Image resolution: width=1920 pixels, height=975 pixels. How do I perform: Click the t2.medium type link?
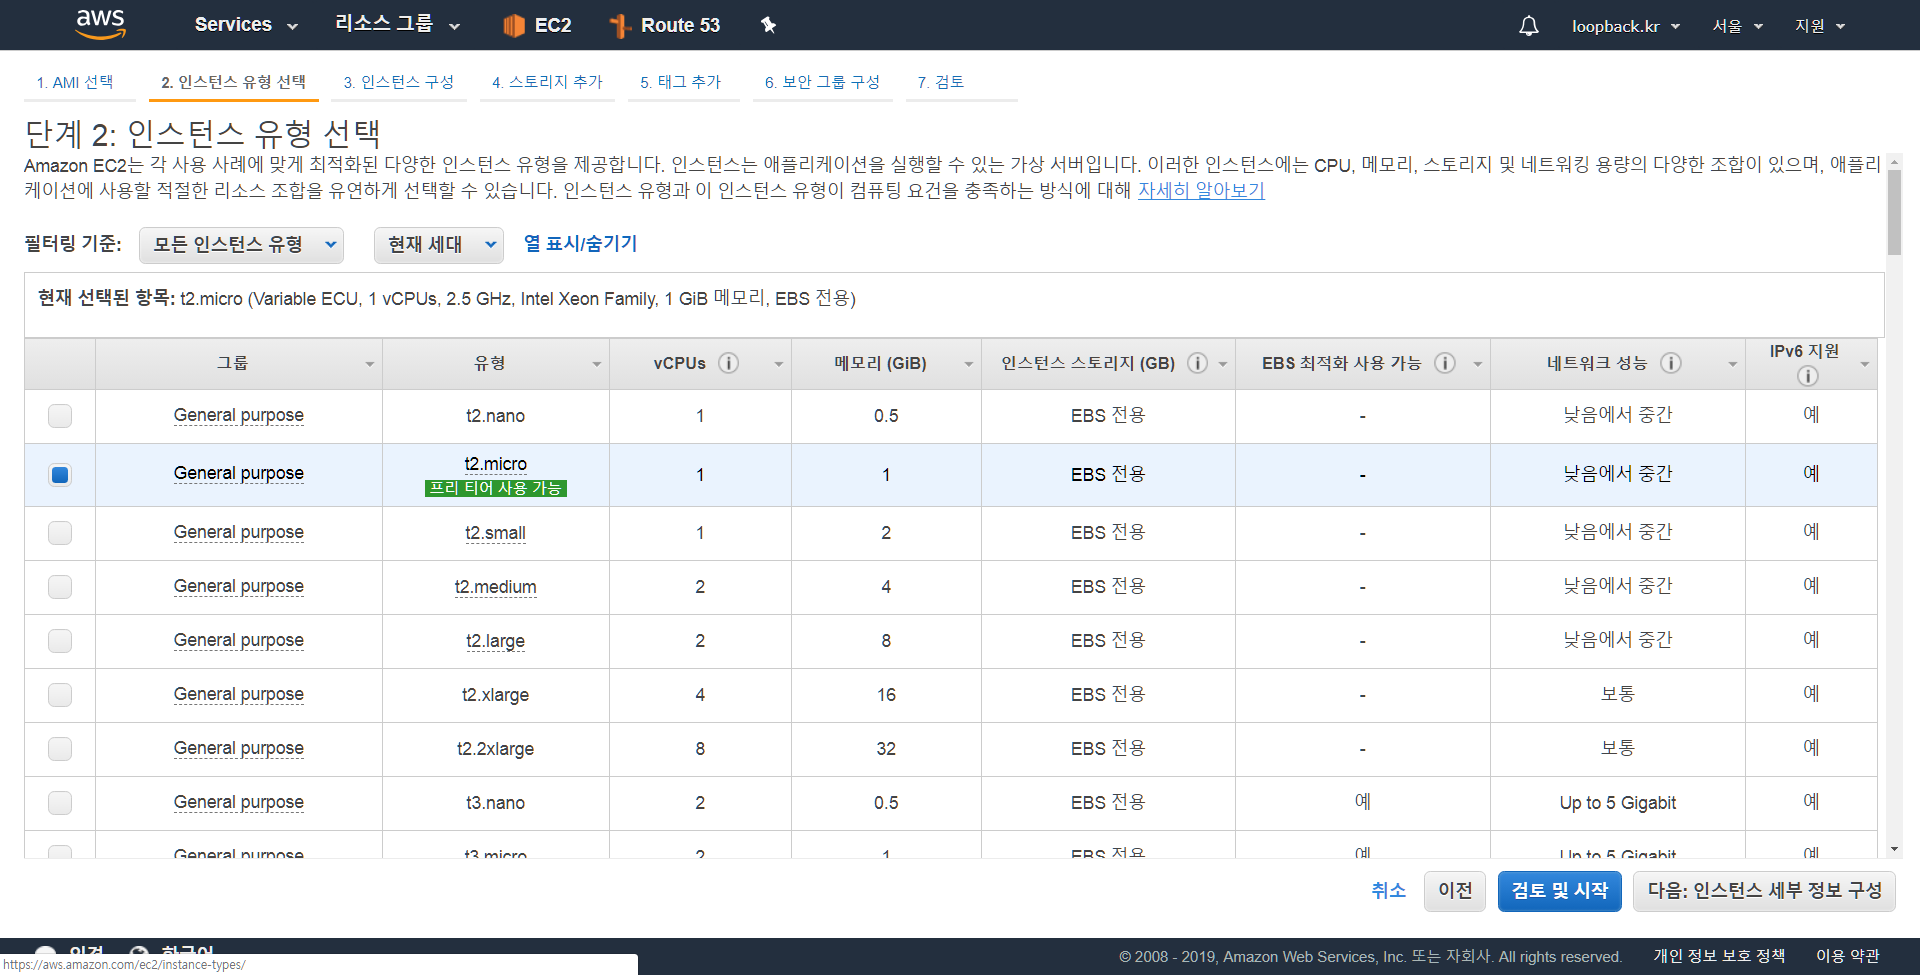pyautogui.click(x=495, y=587)
